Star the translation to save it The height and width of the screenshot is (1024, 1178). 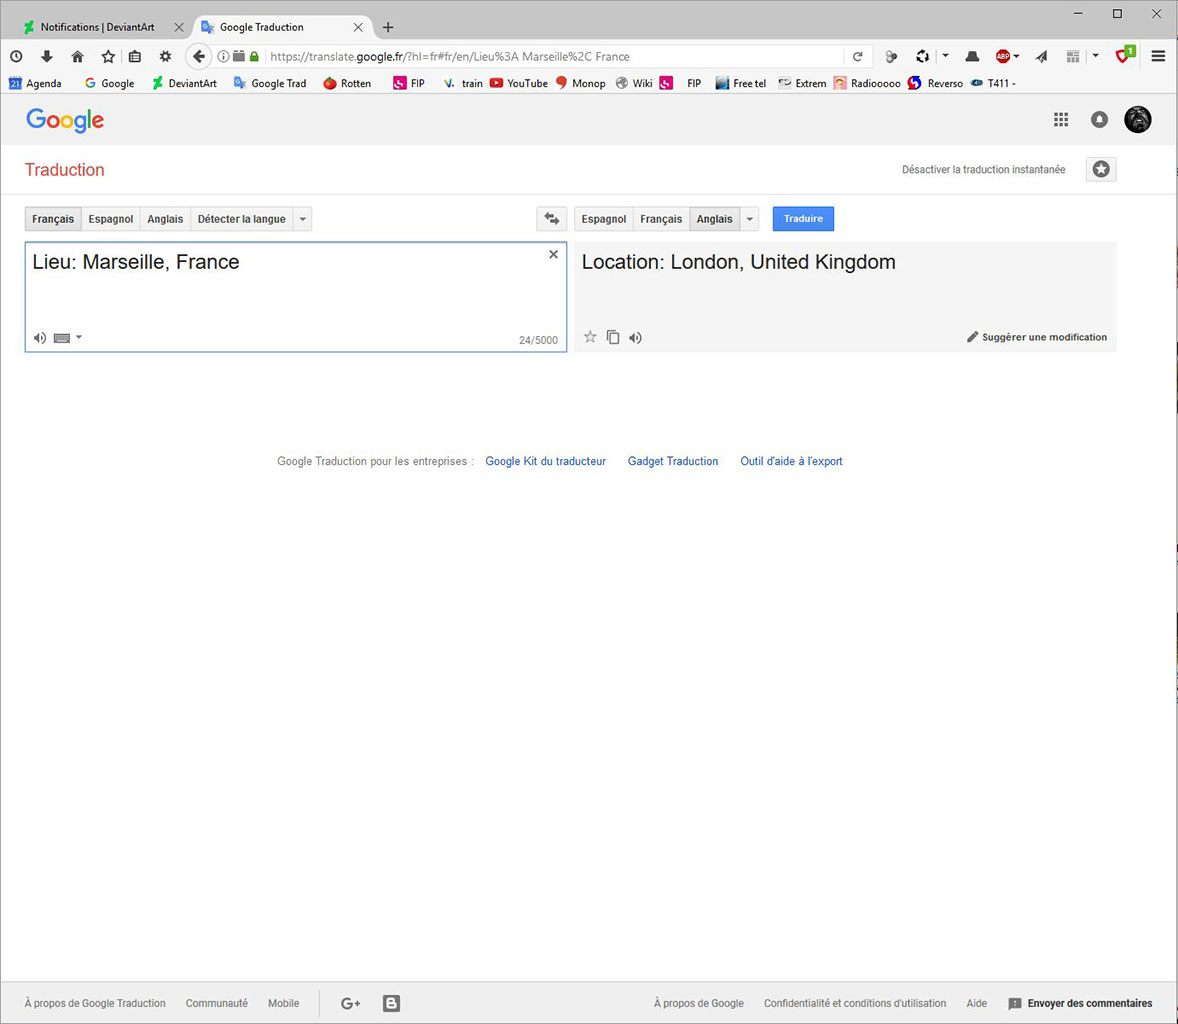(x=591, y=337)
